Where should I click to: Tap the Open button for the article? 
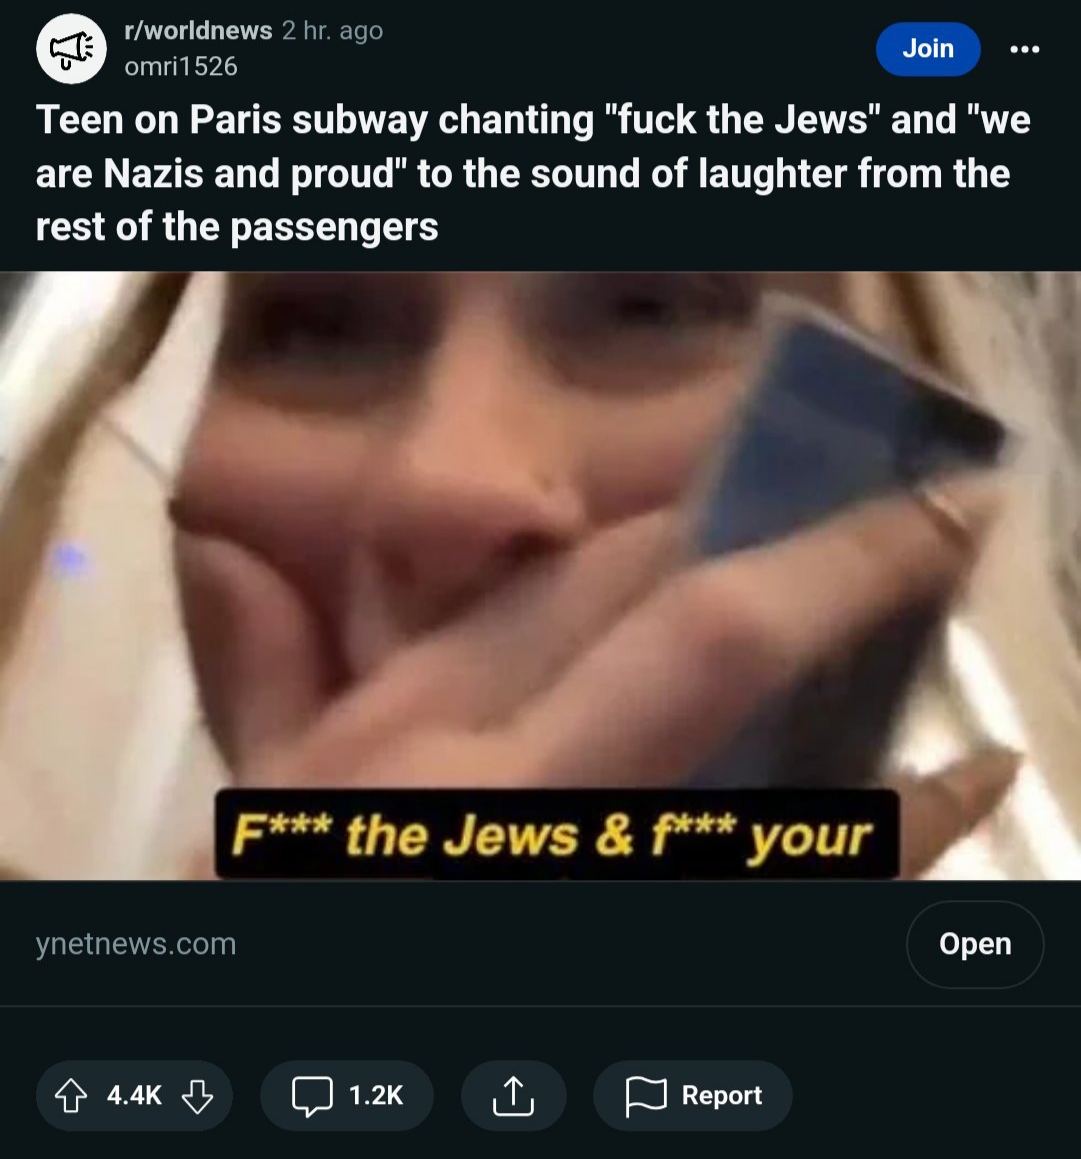click(975, 944)
